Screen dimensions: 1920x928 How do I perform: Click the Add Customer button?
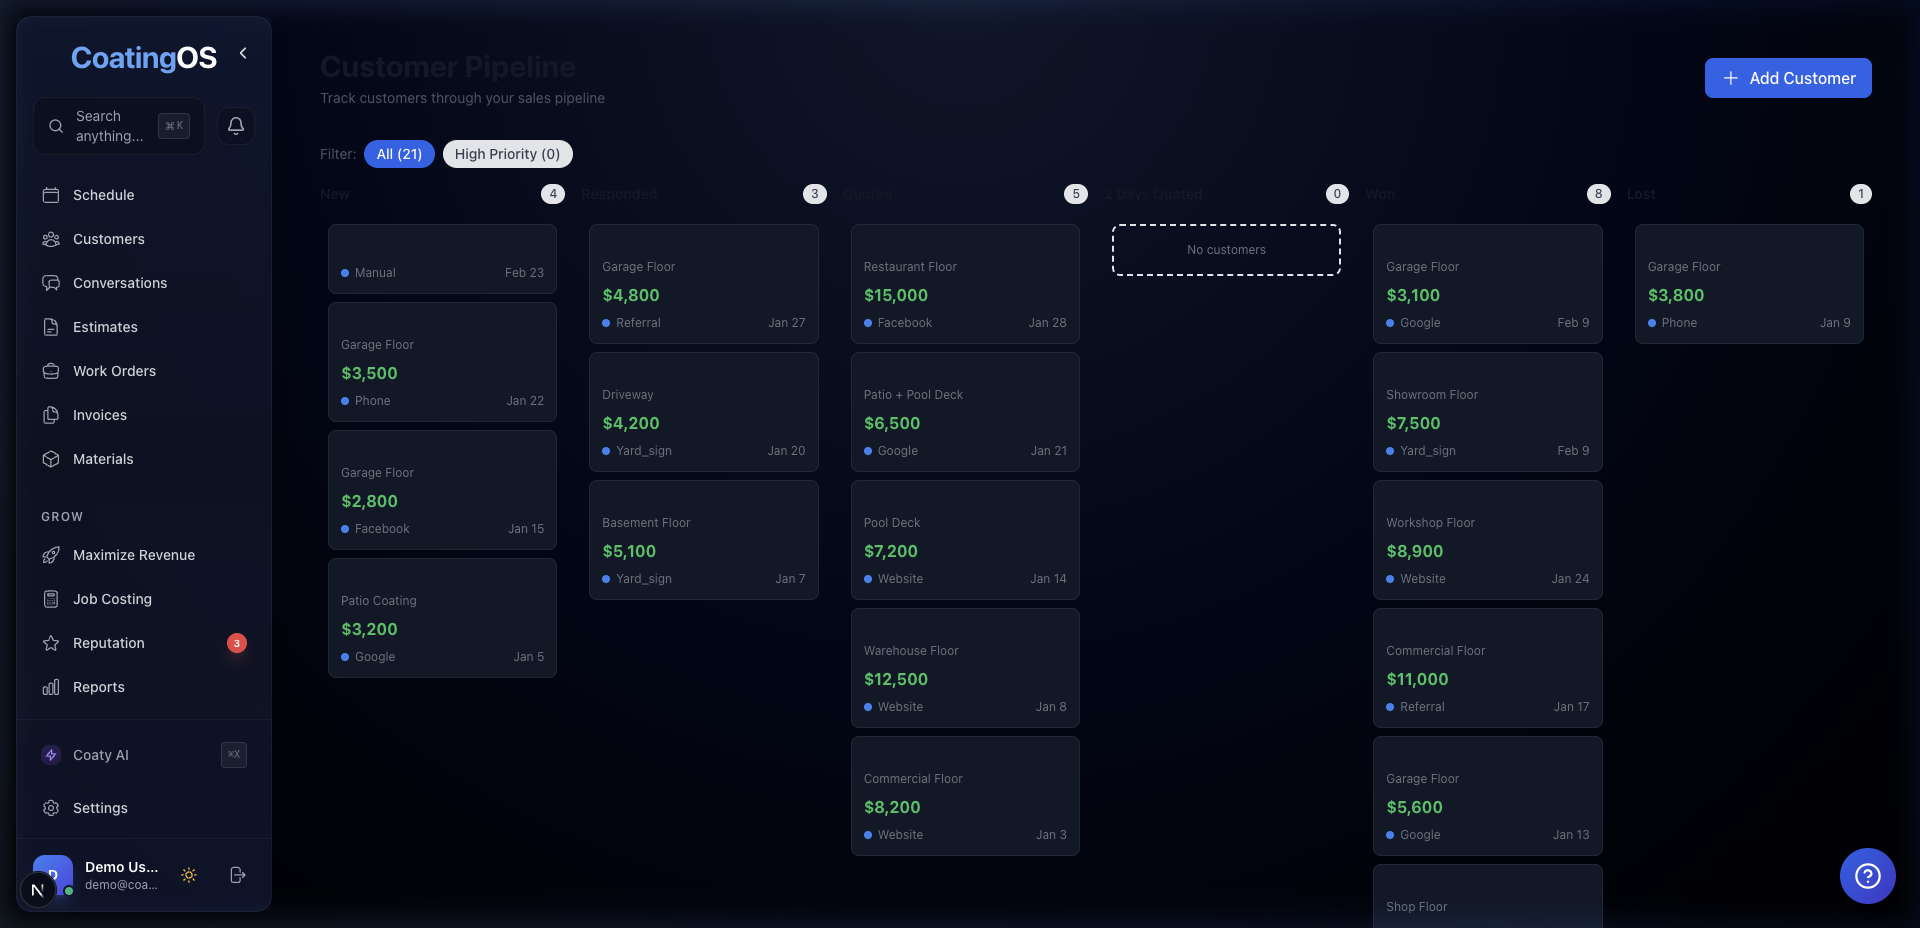[1788, 78]
